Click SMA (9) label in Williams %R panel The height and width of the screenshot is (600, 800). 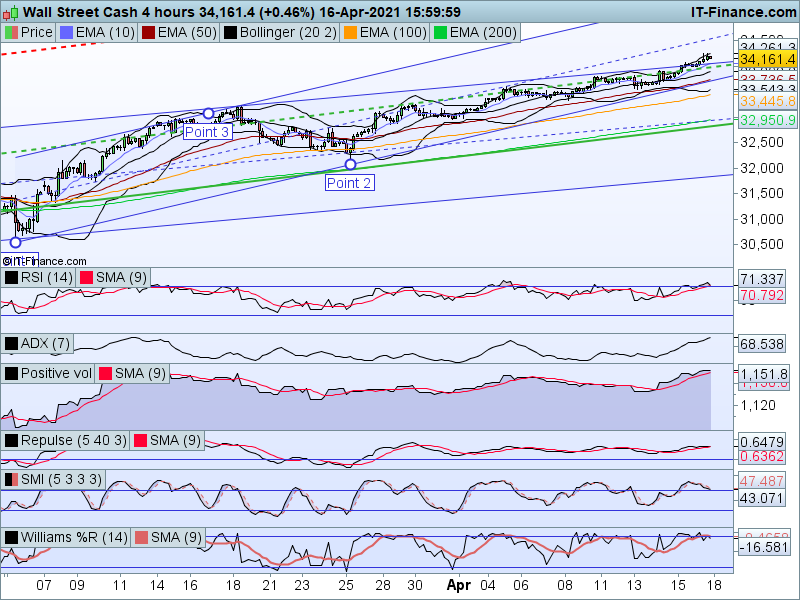[176, 538]
